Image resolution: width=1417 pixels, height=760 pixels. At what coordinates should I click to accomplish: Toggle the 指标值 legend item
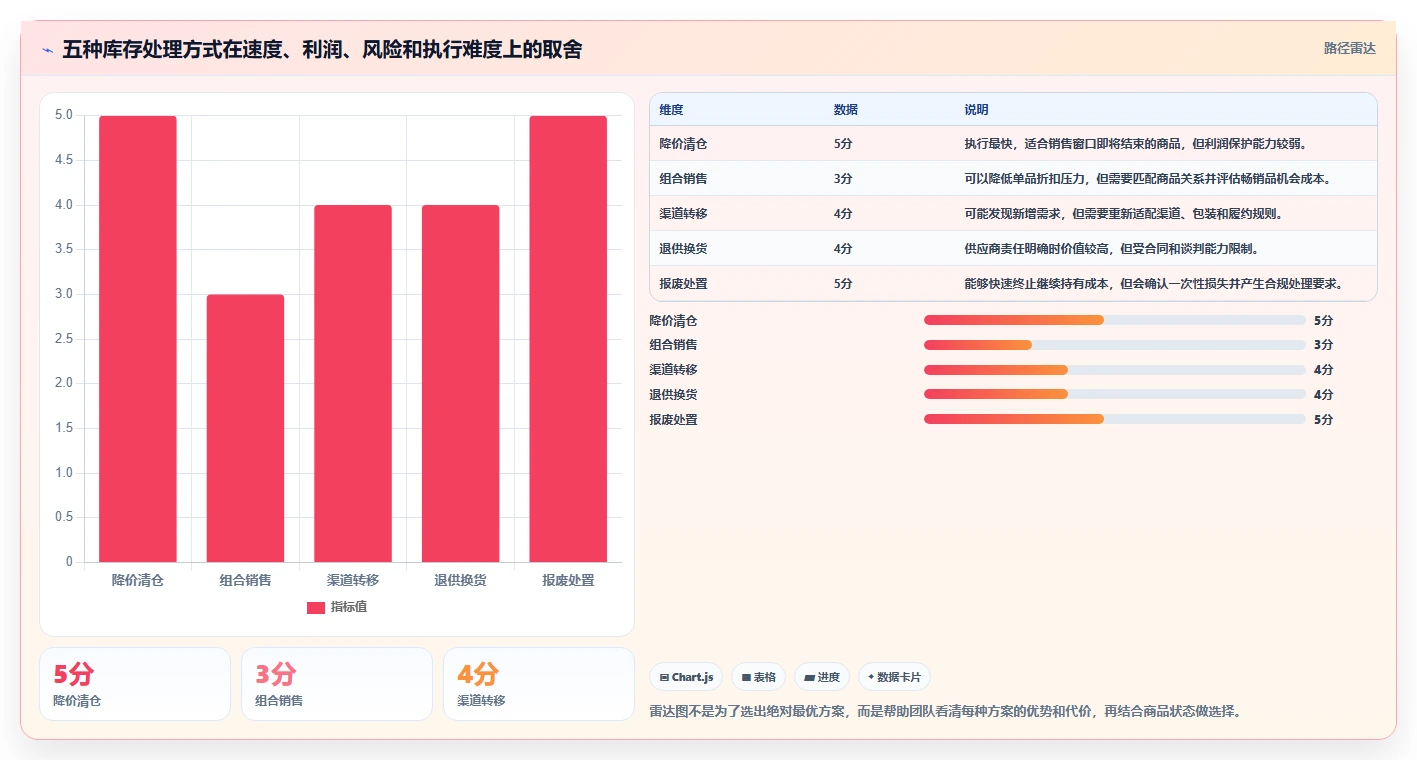337,607
